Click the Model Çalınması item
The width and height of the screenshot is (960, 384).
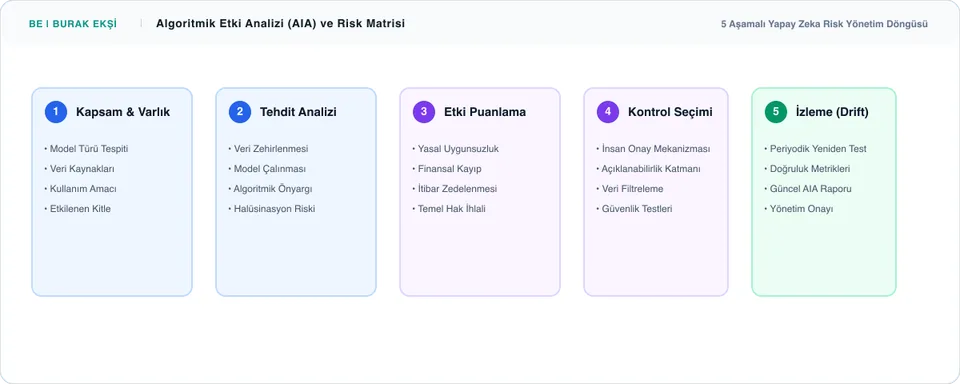click(267, 168)
